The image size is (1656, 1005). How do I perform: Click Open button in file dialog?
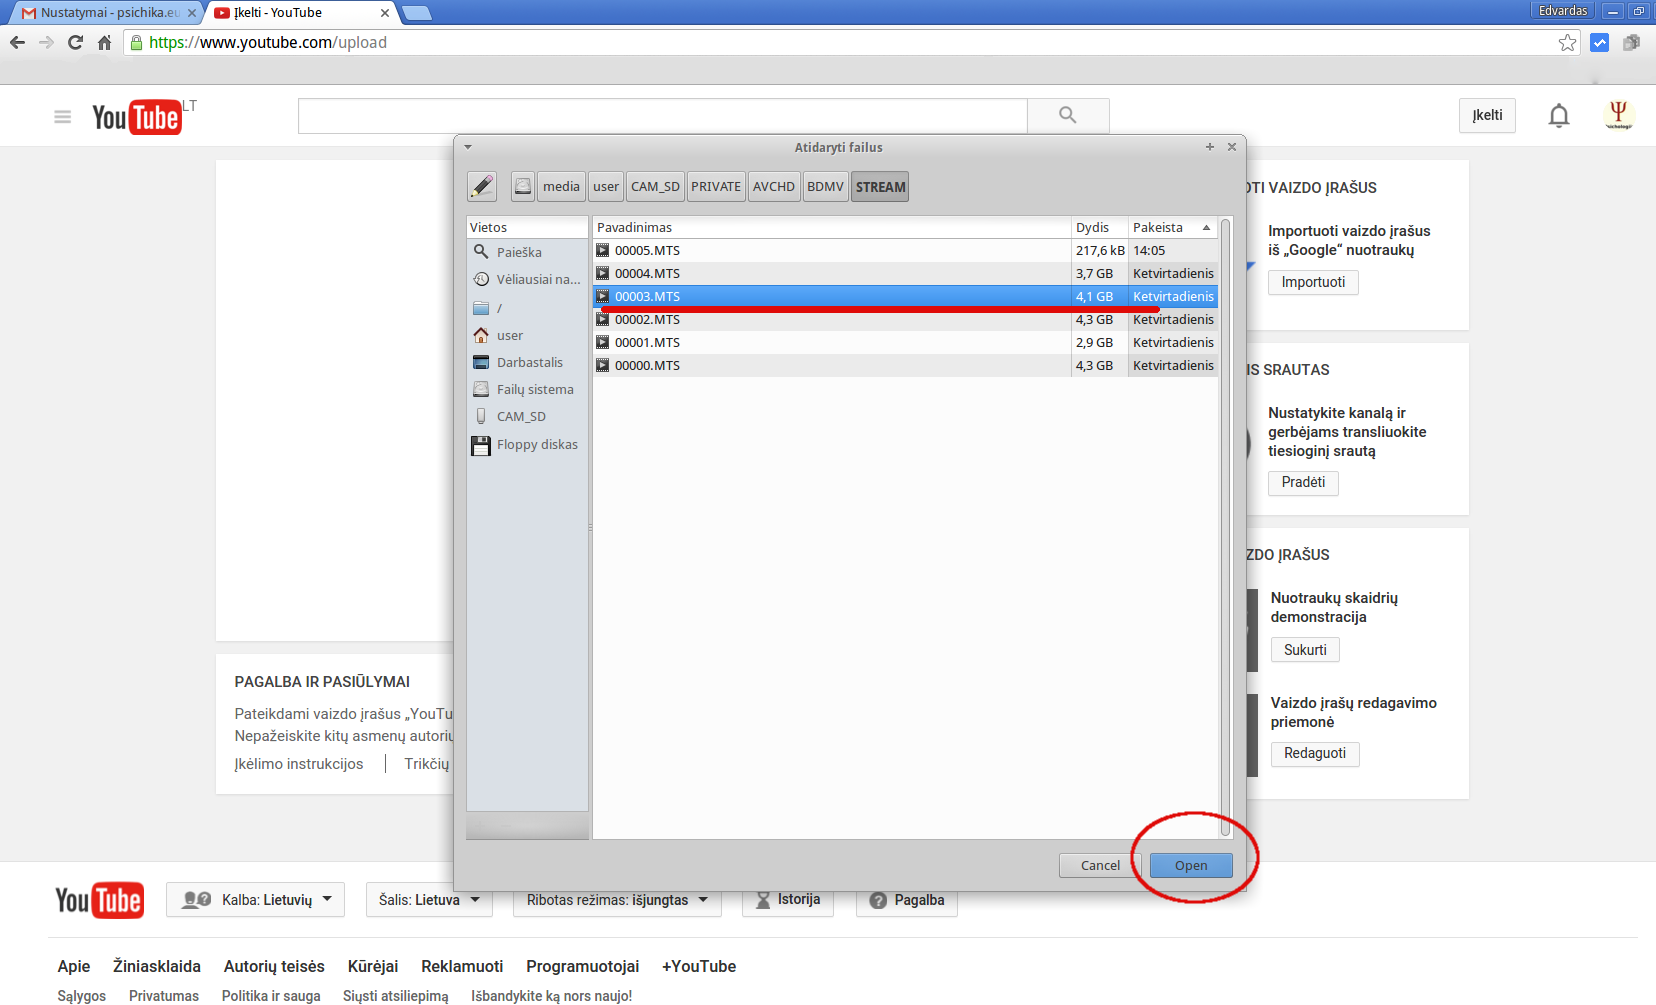(1191, 865)
